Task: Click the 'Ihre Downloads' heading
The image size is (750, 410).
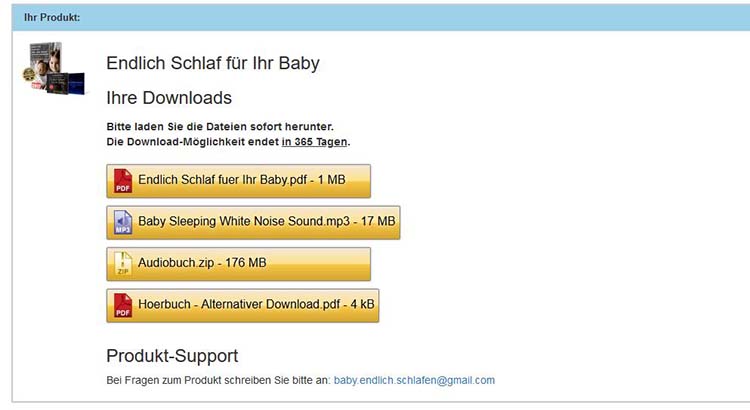Action: tap(169, 98)
